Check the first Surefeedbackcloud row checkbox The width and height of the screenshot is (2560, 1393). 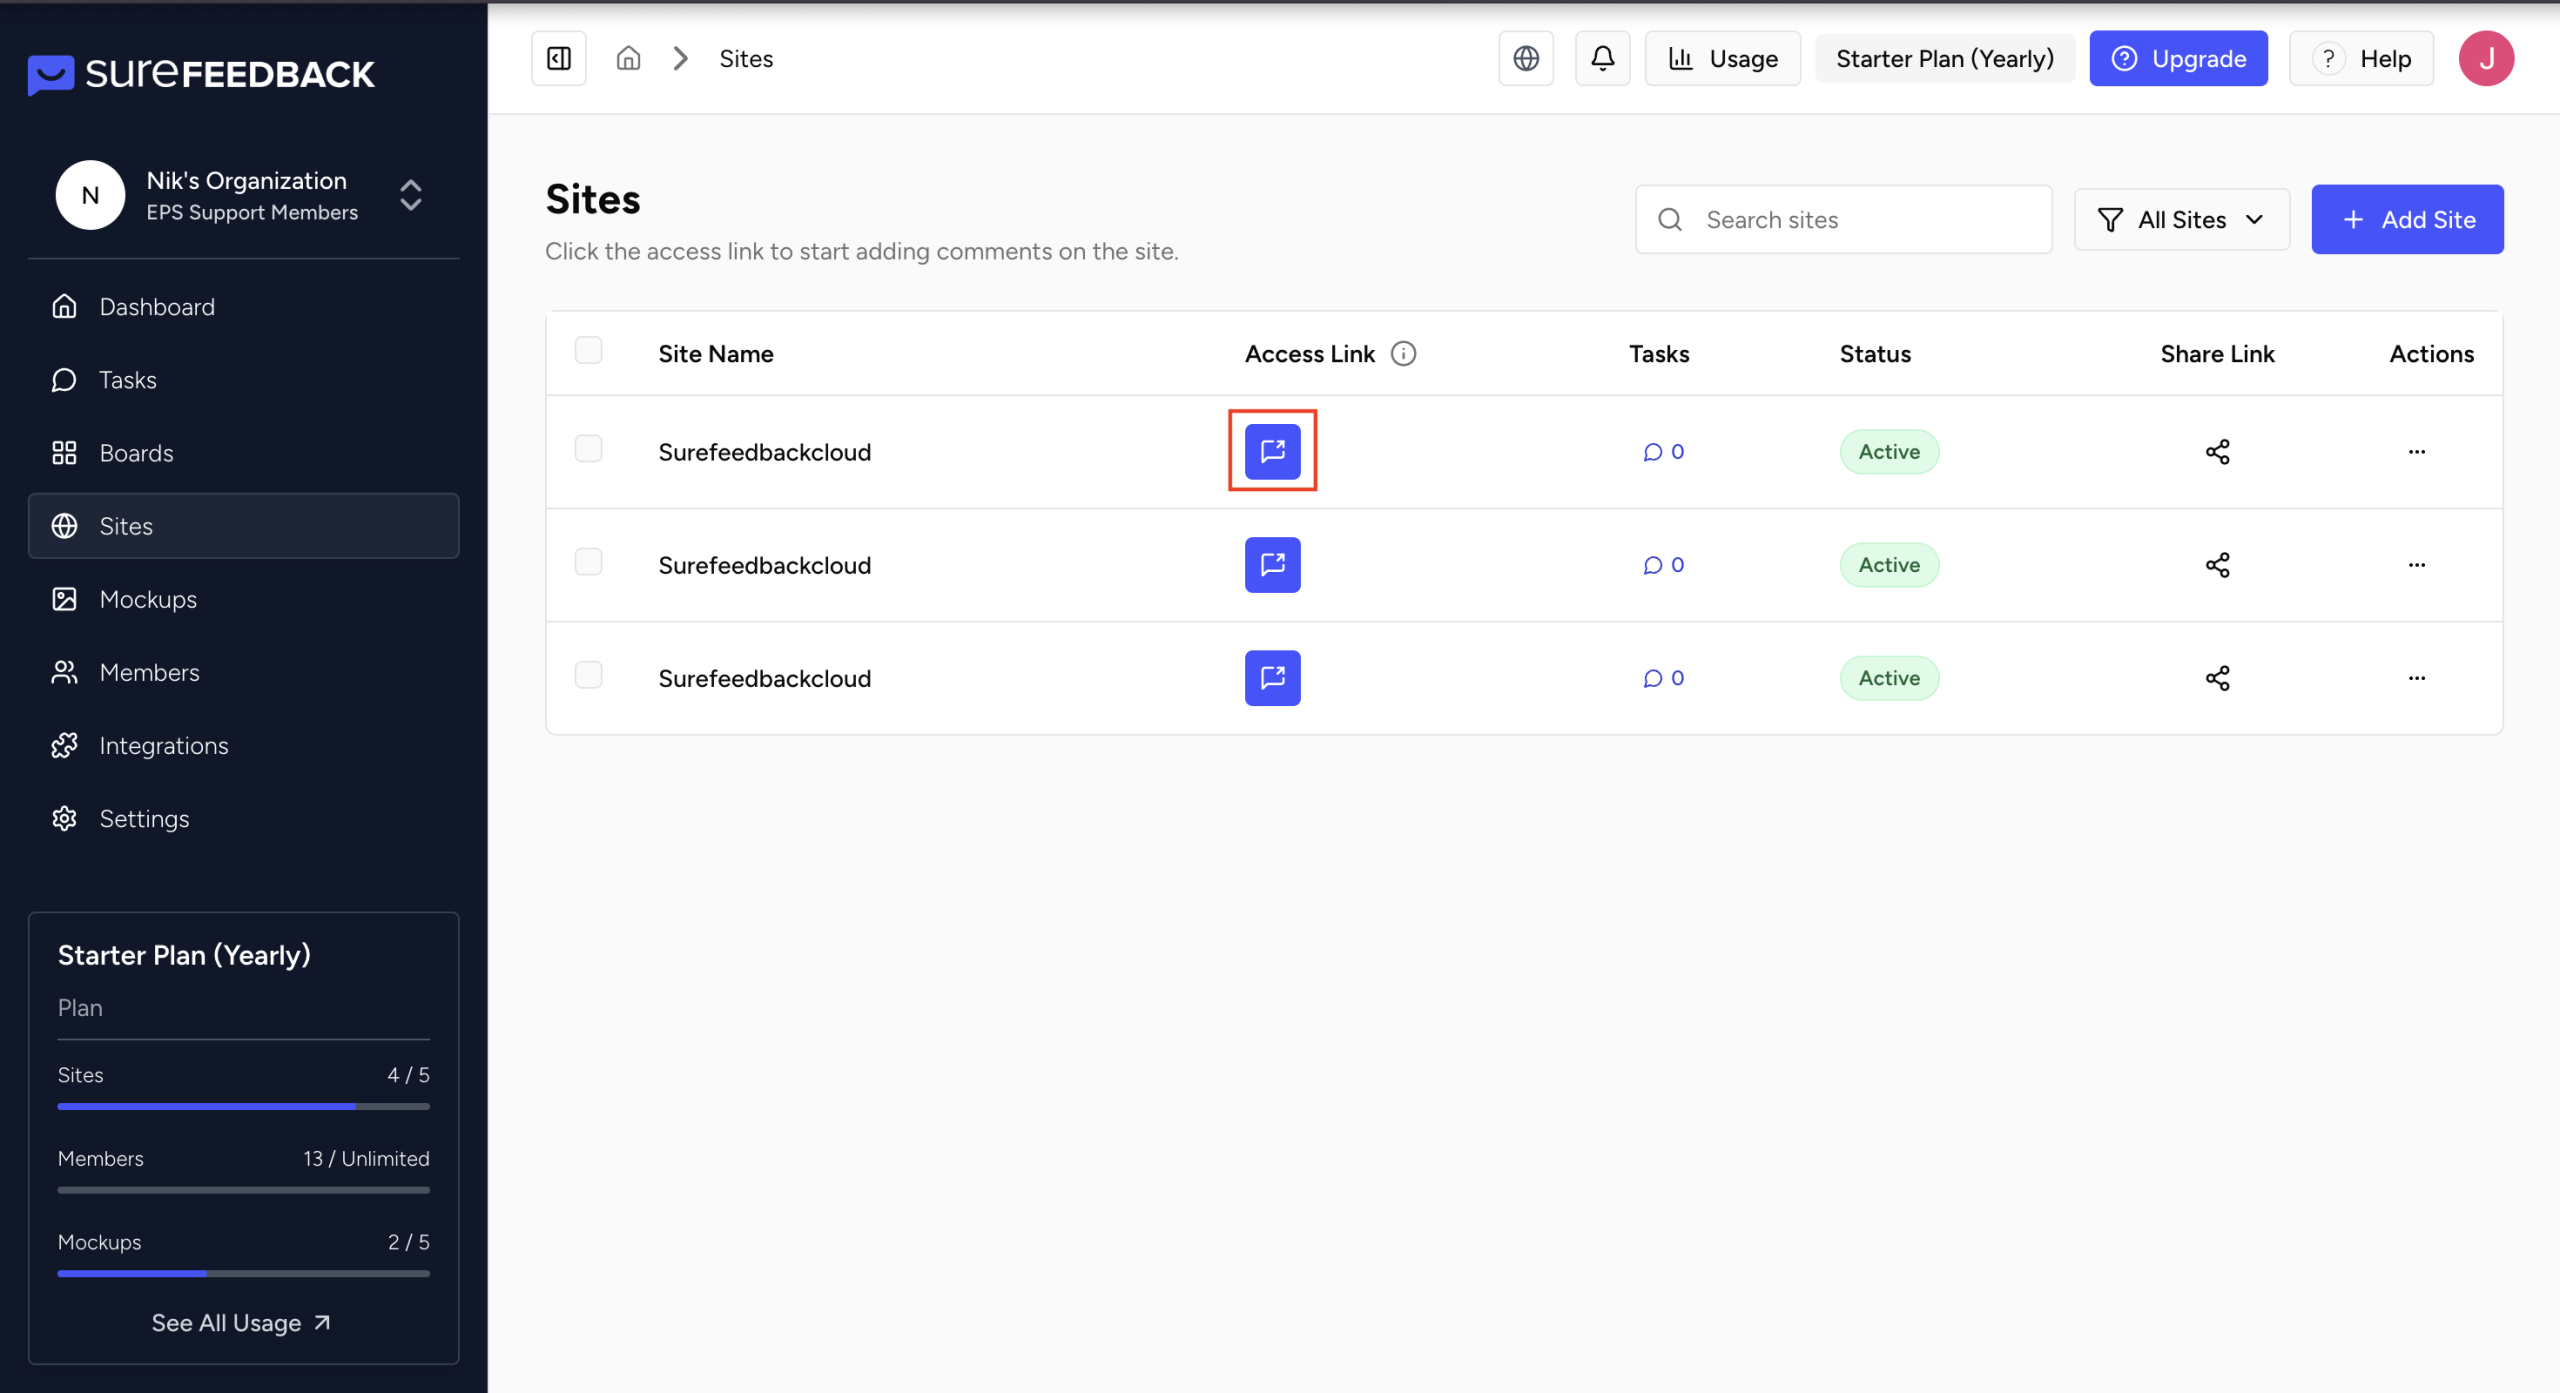point(588,449)
